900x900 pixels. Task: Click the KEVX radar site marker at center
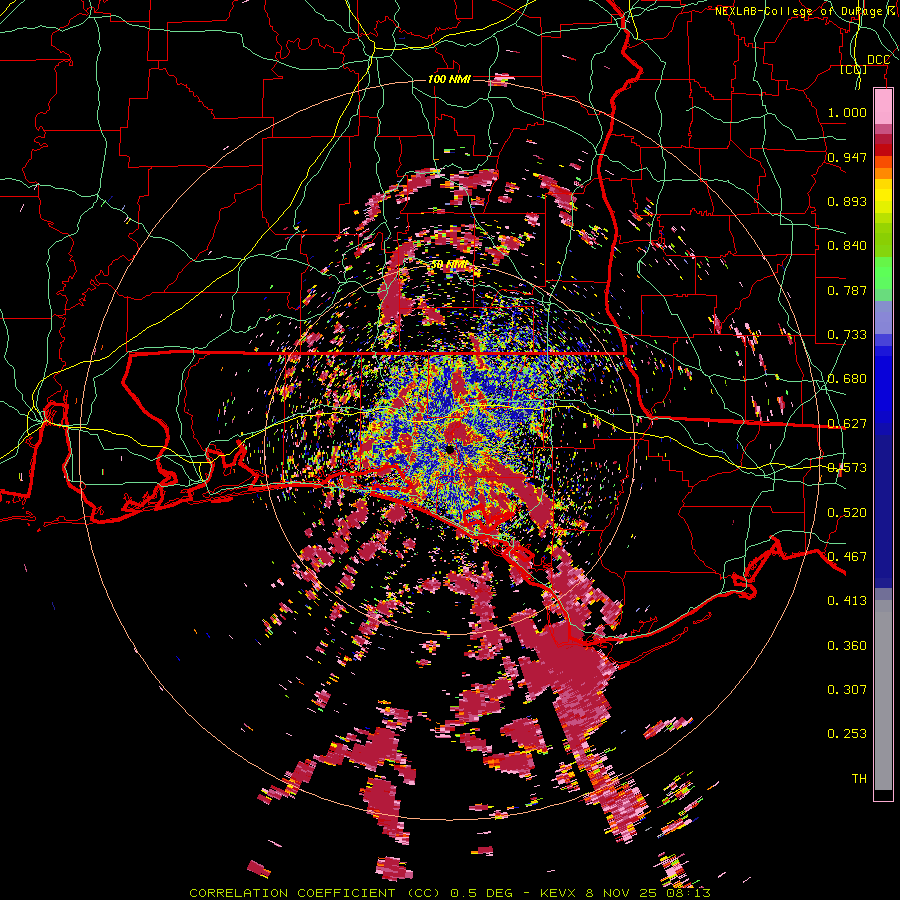[x=449, y=450]
